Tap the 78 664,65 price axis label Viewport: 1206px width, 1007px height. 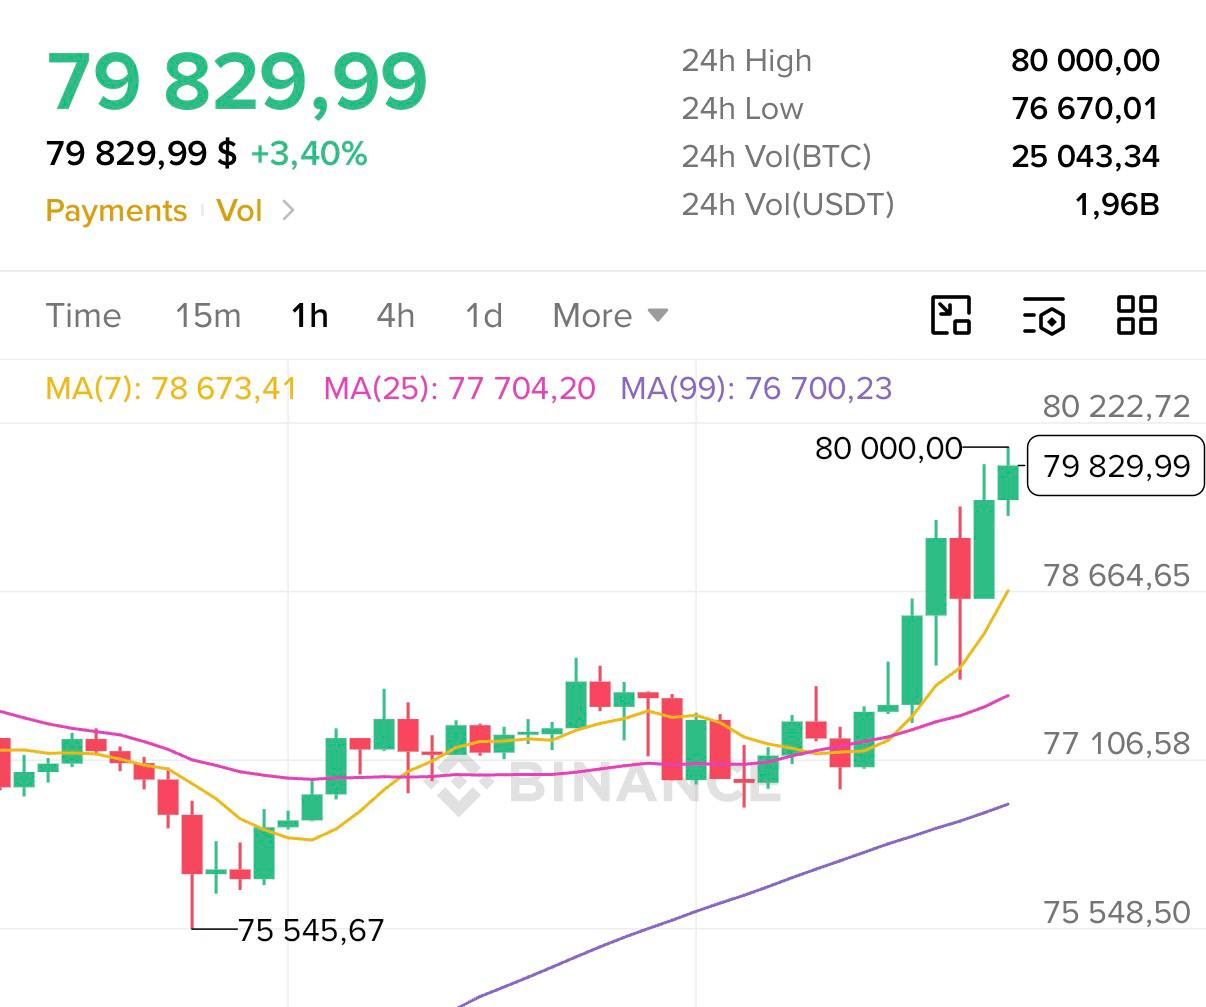tap(1116, 575)
